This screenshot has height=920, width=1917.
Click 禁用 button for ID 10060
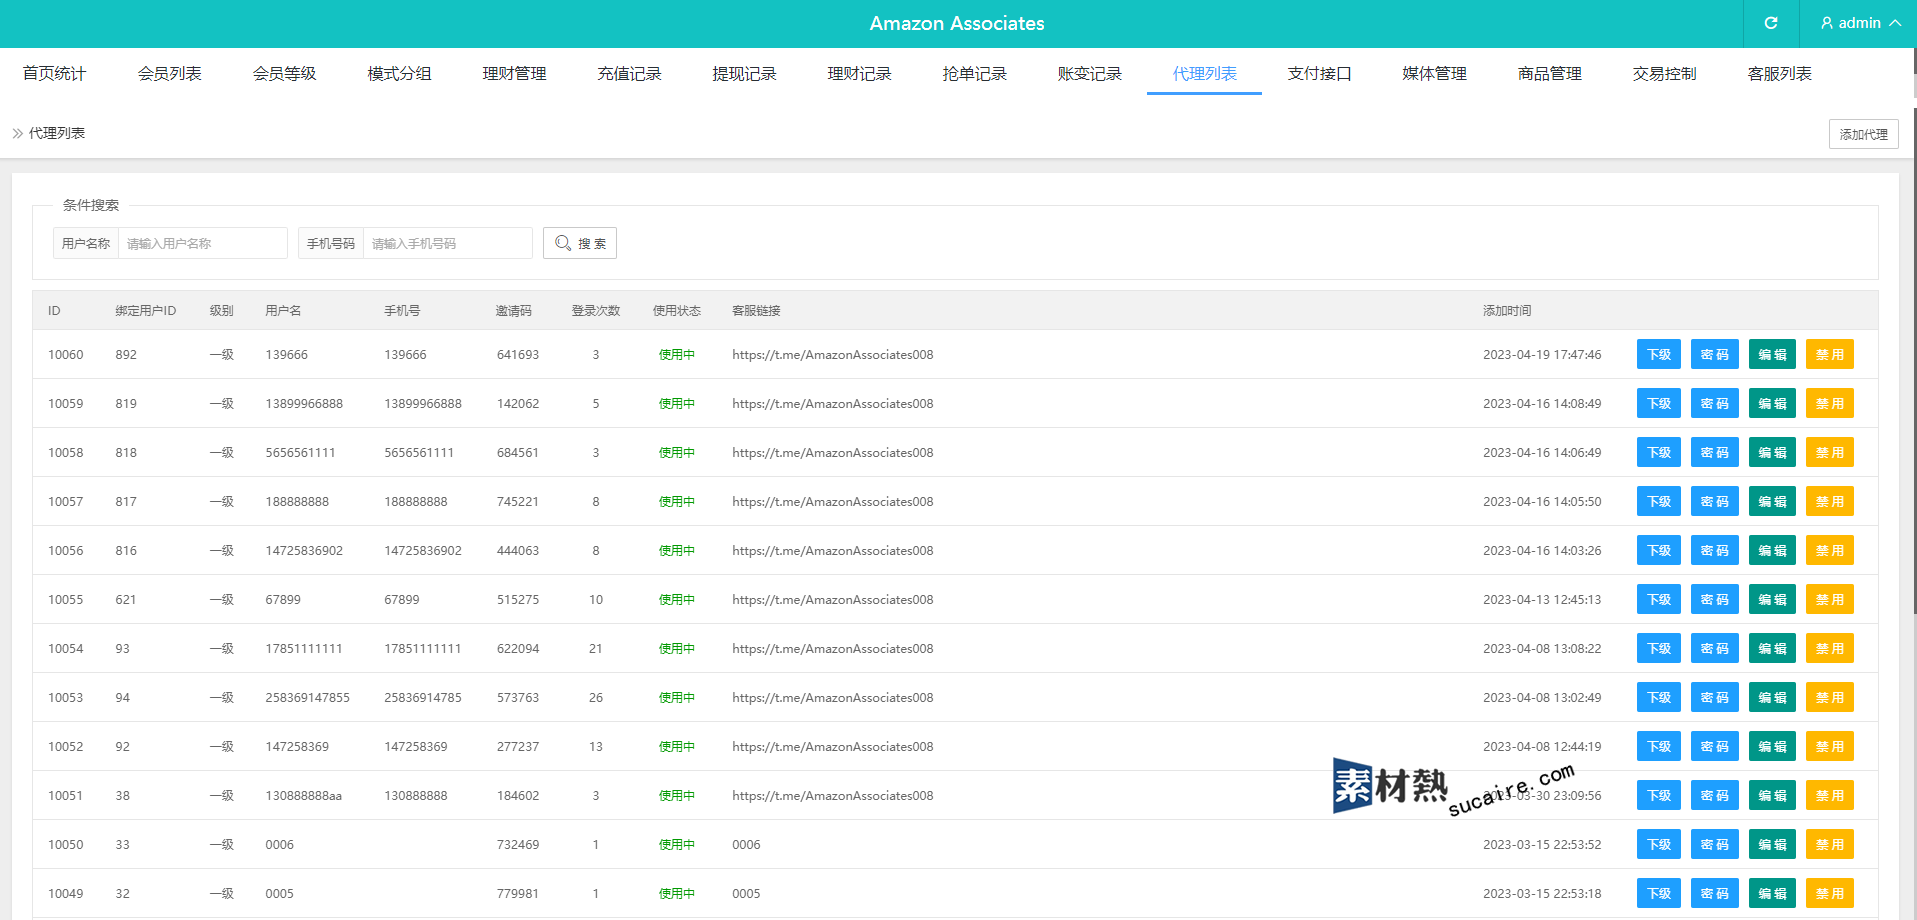coord(1830,354)
